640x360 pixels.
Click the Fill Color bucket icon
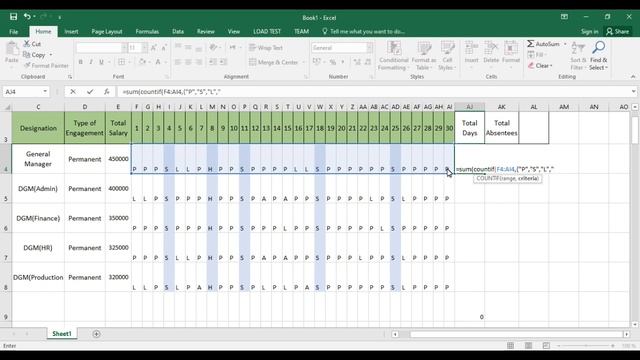coord(142,62)
